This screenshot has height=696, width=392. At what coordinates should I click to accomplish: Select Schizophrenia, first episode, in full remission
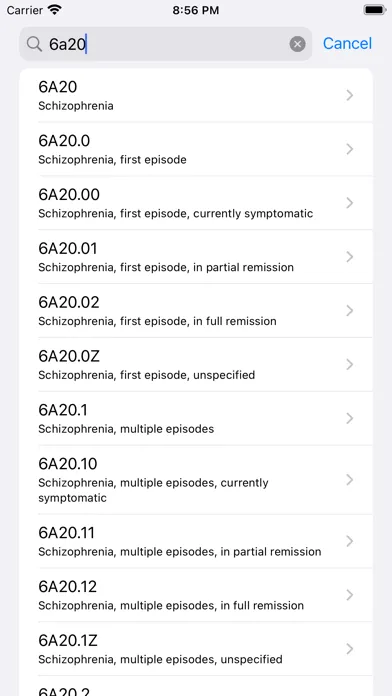pos(157,321)
